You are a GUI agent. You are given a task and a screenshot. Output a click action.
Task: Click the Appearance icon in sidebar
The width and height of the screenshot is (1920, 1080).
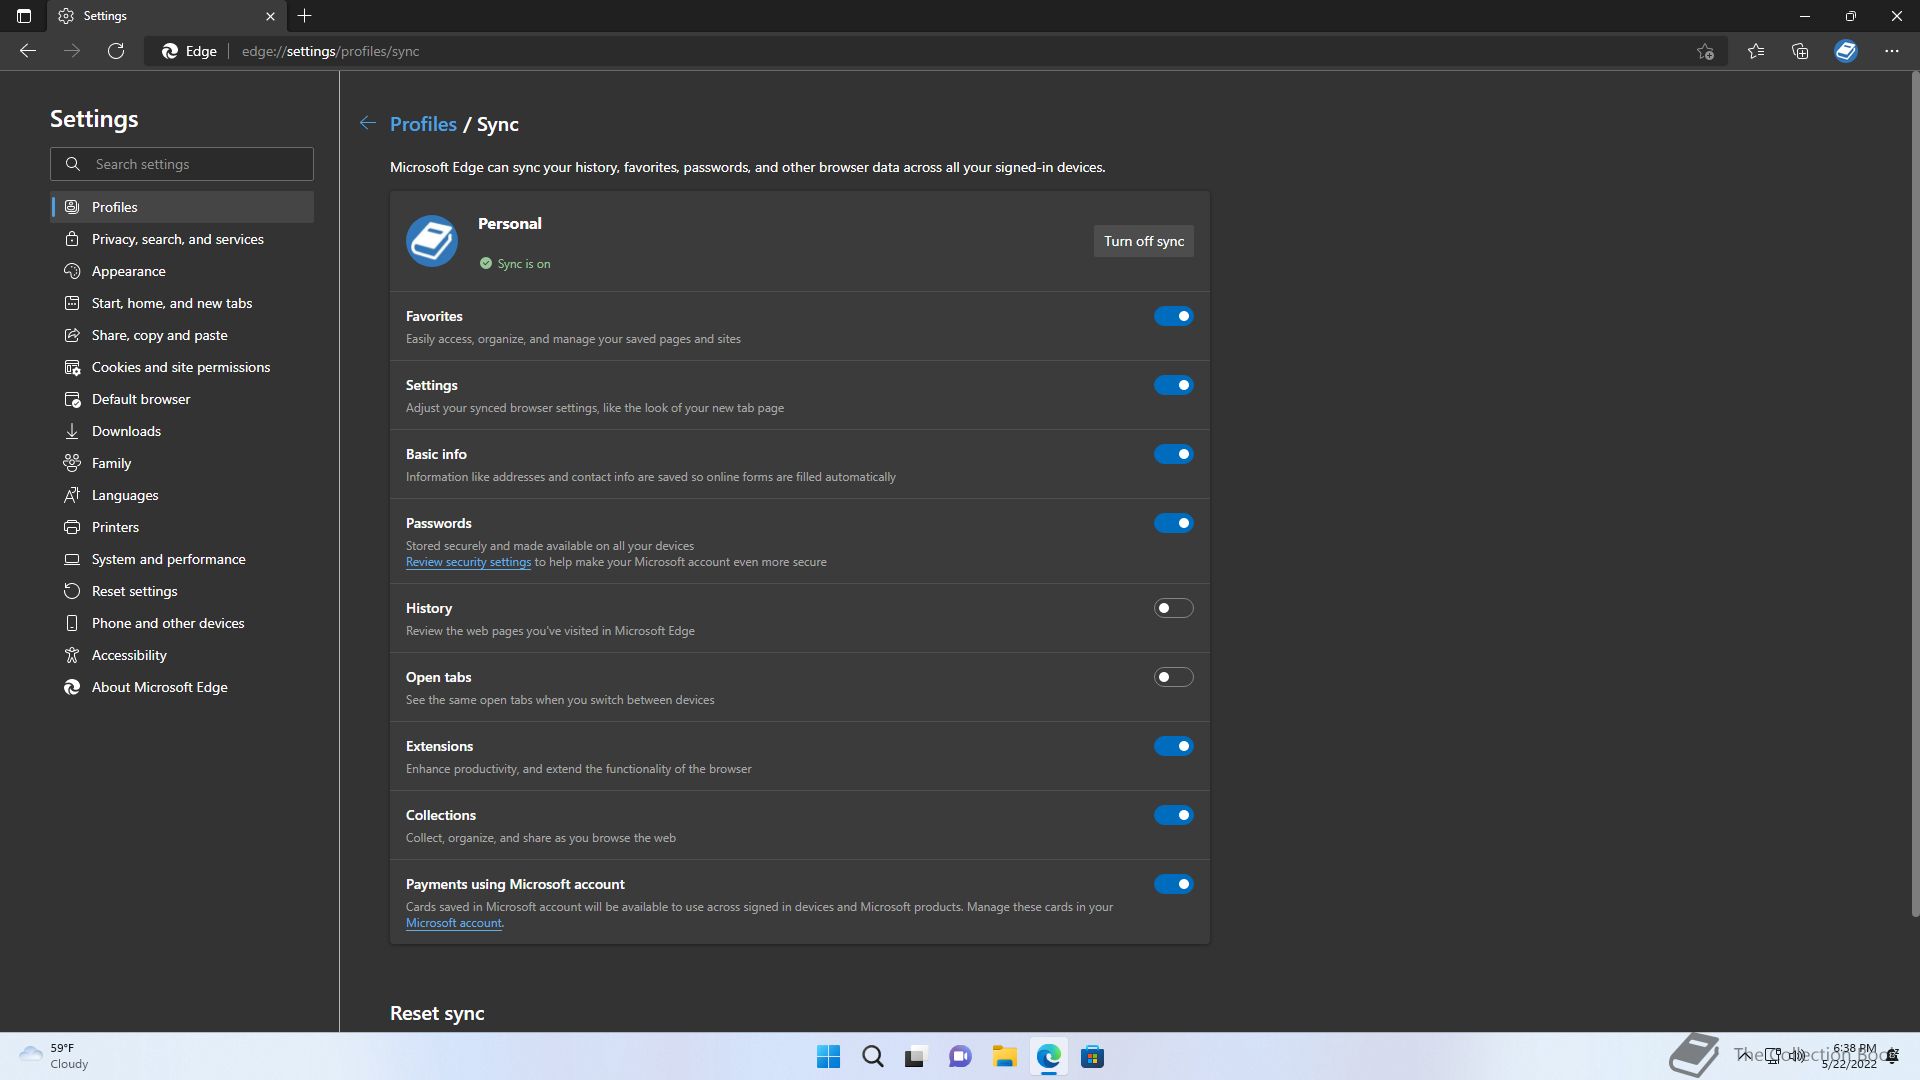pos(72,271)
